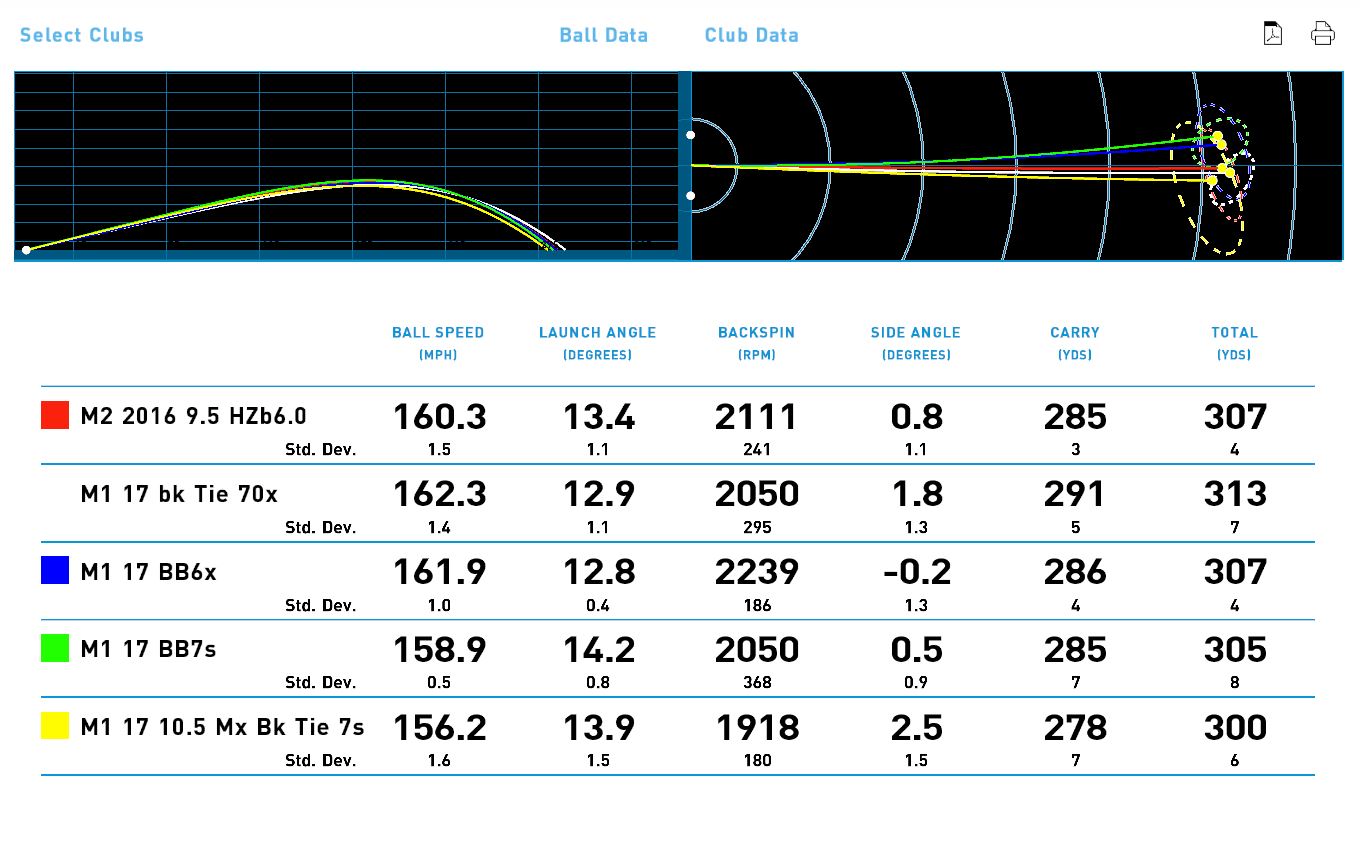The height and width of the screenshot is (845, 1360).
Task: Click the top-down dispersion chart
Action: coord(1017,166)
